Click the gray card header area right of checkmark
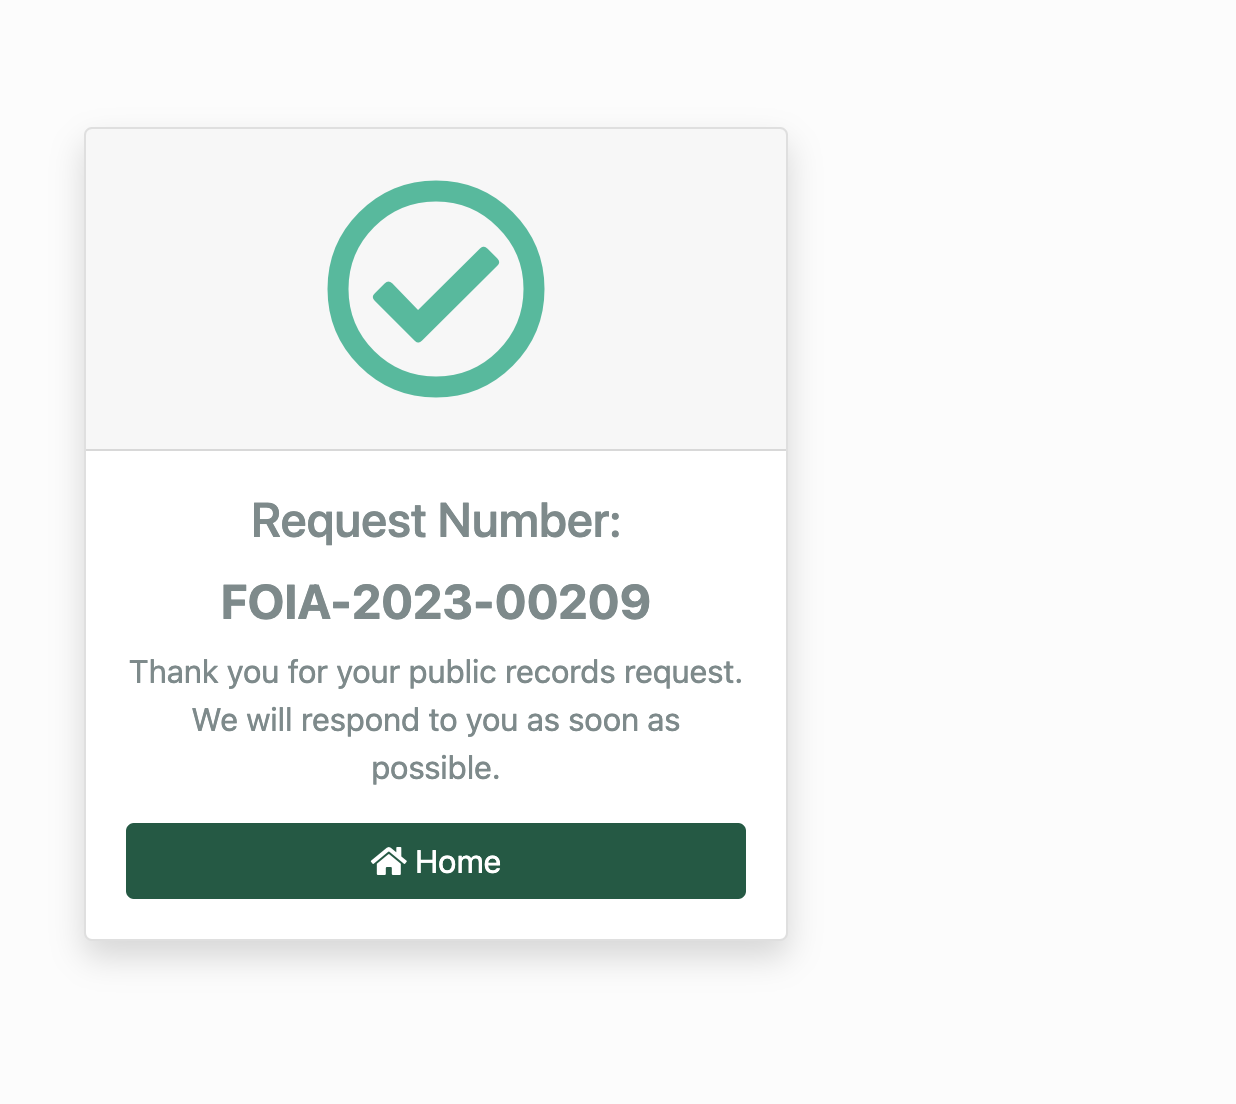1236x1104 pixels. point(665,289)
